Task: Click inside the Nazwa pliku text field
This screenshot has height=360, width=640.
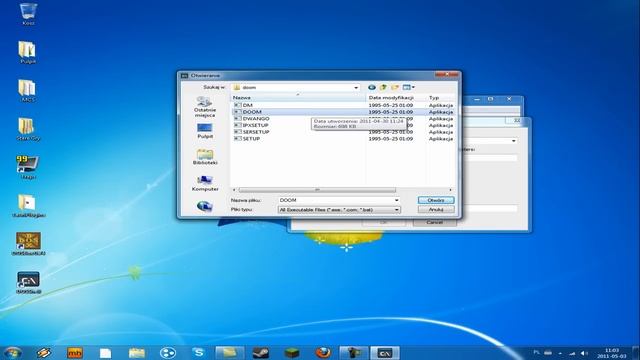Action: [x=336, y=200]
